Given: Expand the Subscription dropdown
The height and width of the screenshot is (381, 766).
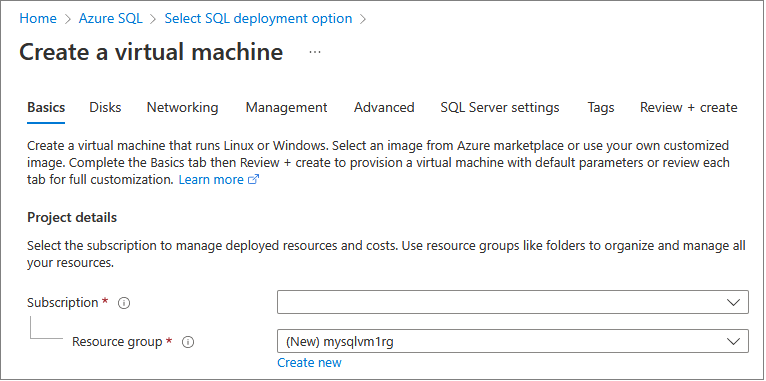Looking at the screenshot, I should click(x=512, y=302).
